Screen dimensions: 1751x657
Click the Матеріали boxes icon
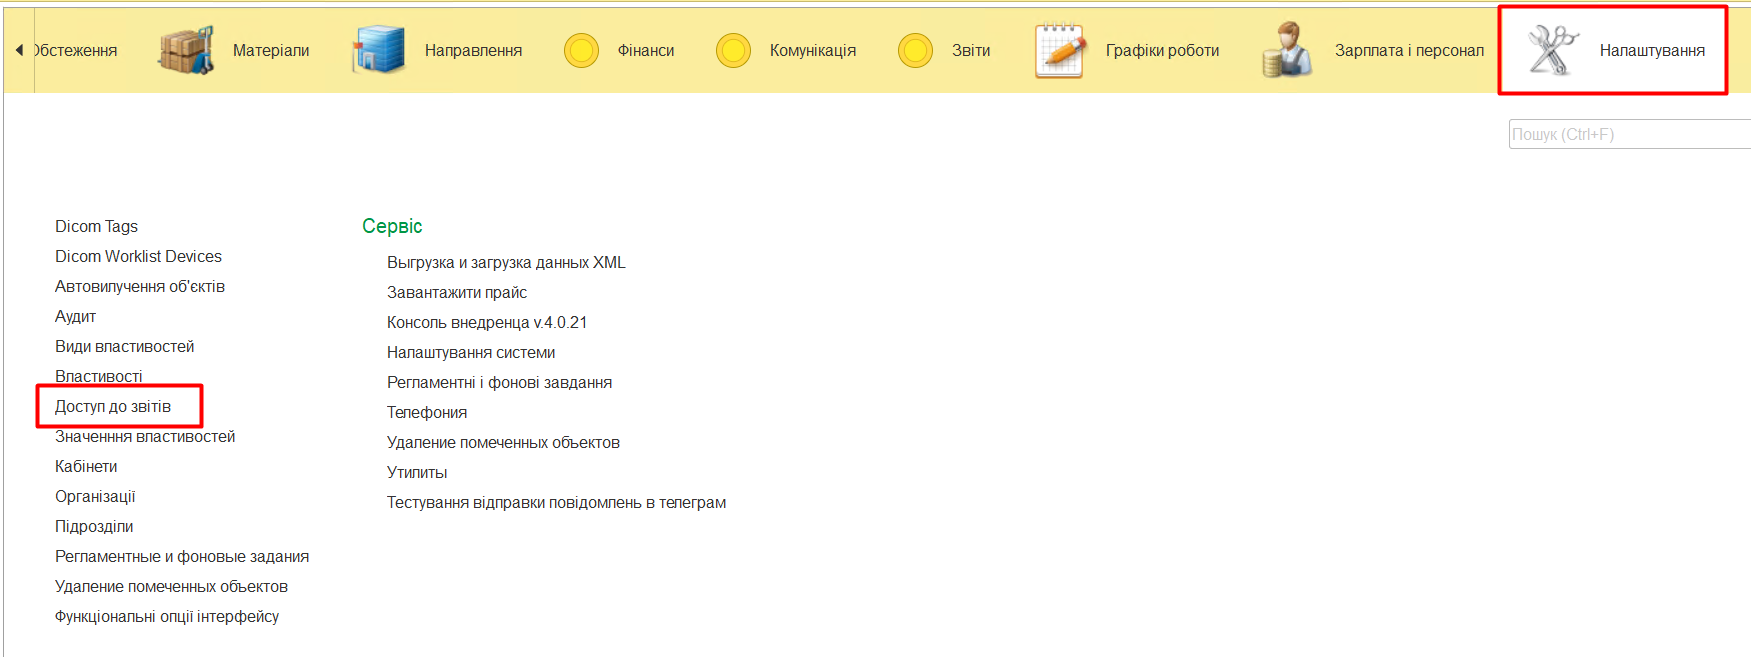tap(186, 50)
